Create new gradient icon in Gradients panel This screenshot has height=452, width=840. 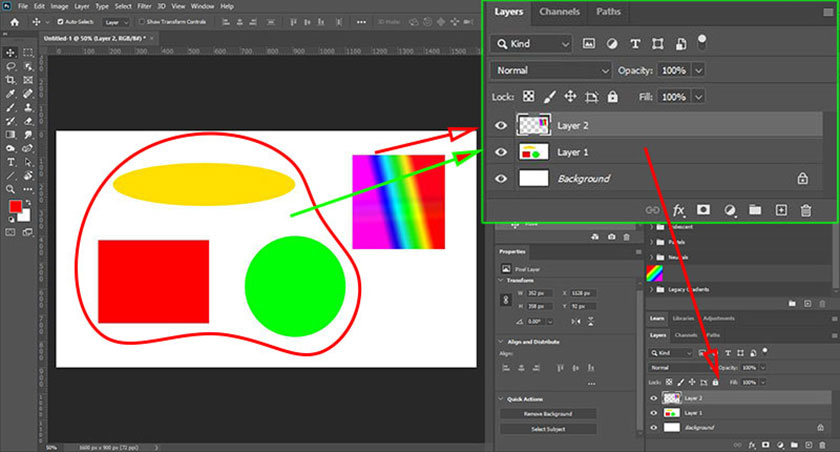pyautogui.click(x=807, y=304)
